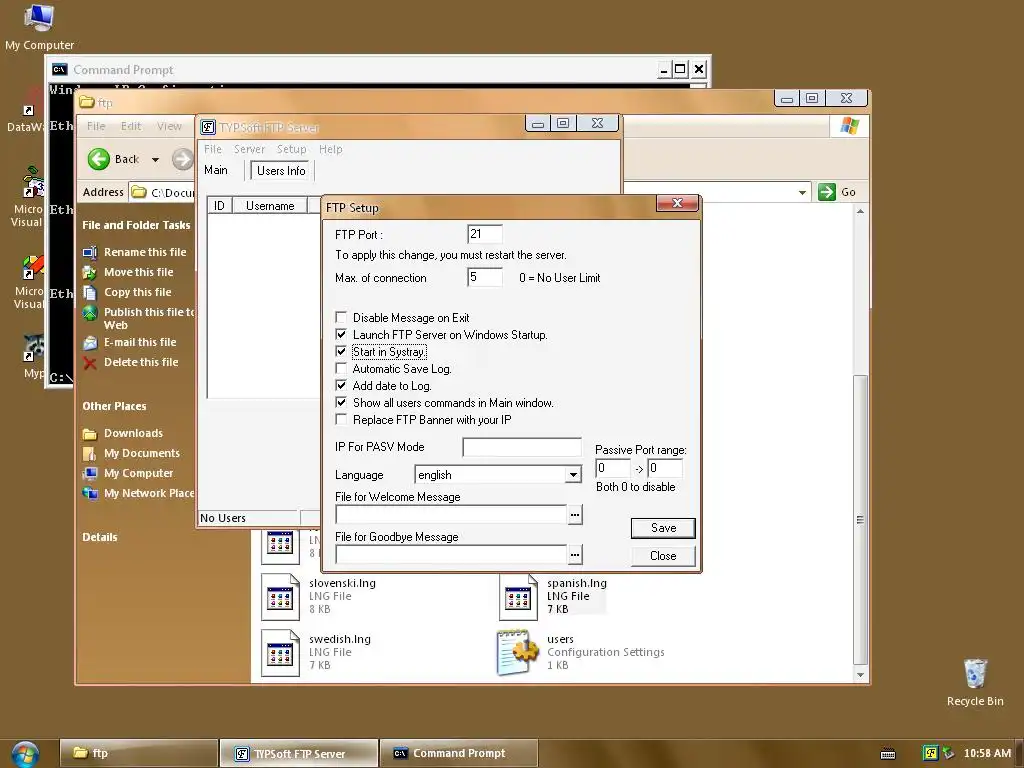Viewport: 1024px width, 768px height.
Task: Switch to ftp taskbar button
Action: 139,753
